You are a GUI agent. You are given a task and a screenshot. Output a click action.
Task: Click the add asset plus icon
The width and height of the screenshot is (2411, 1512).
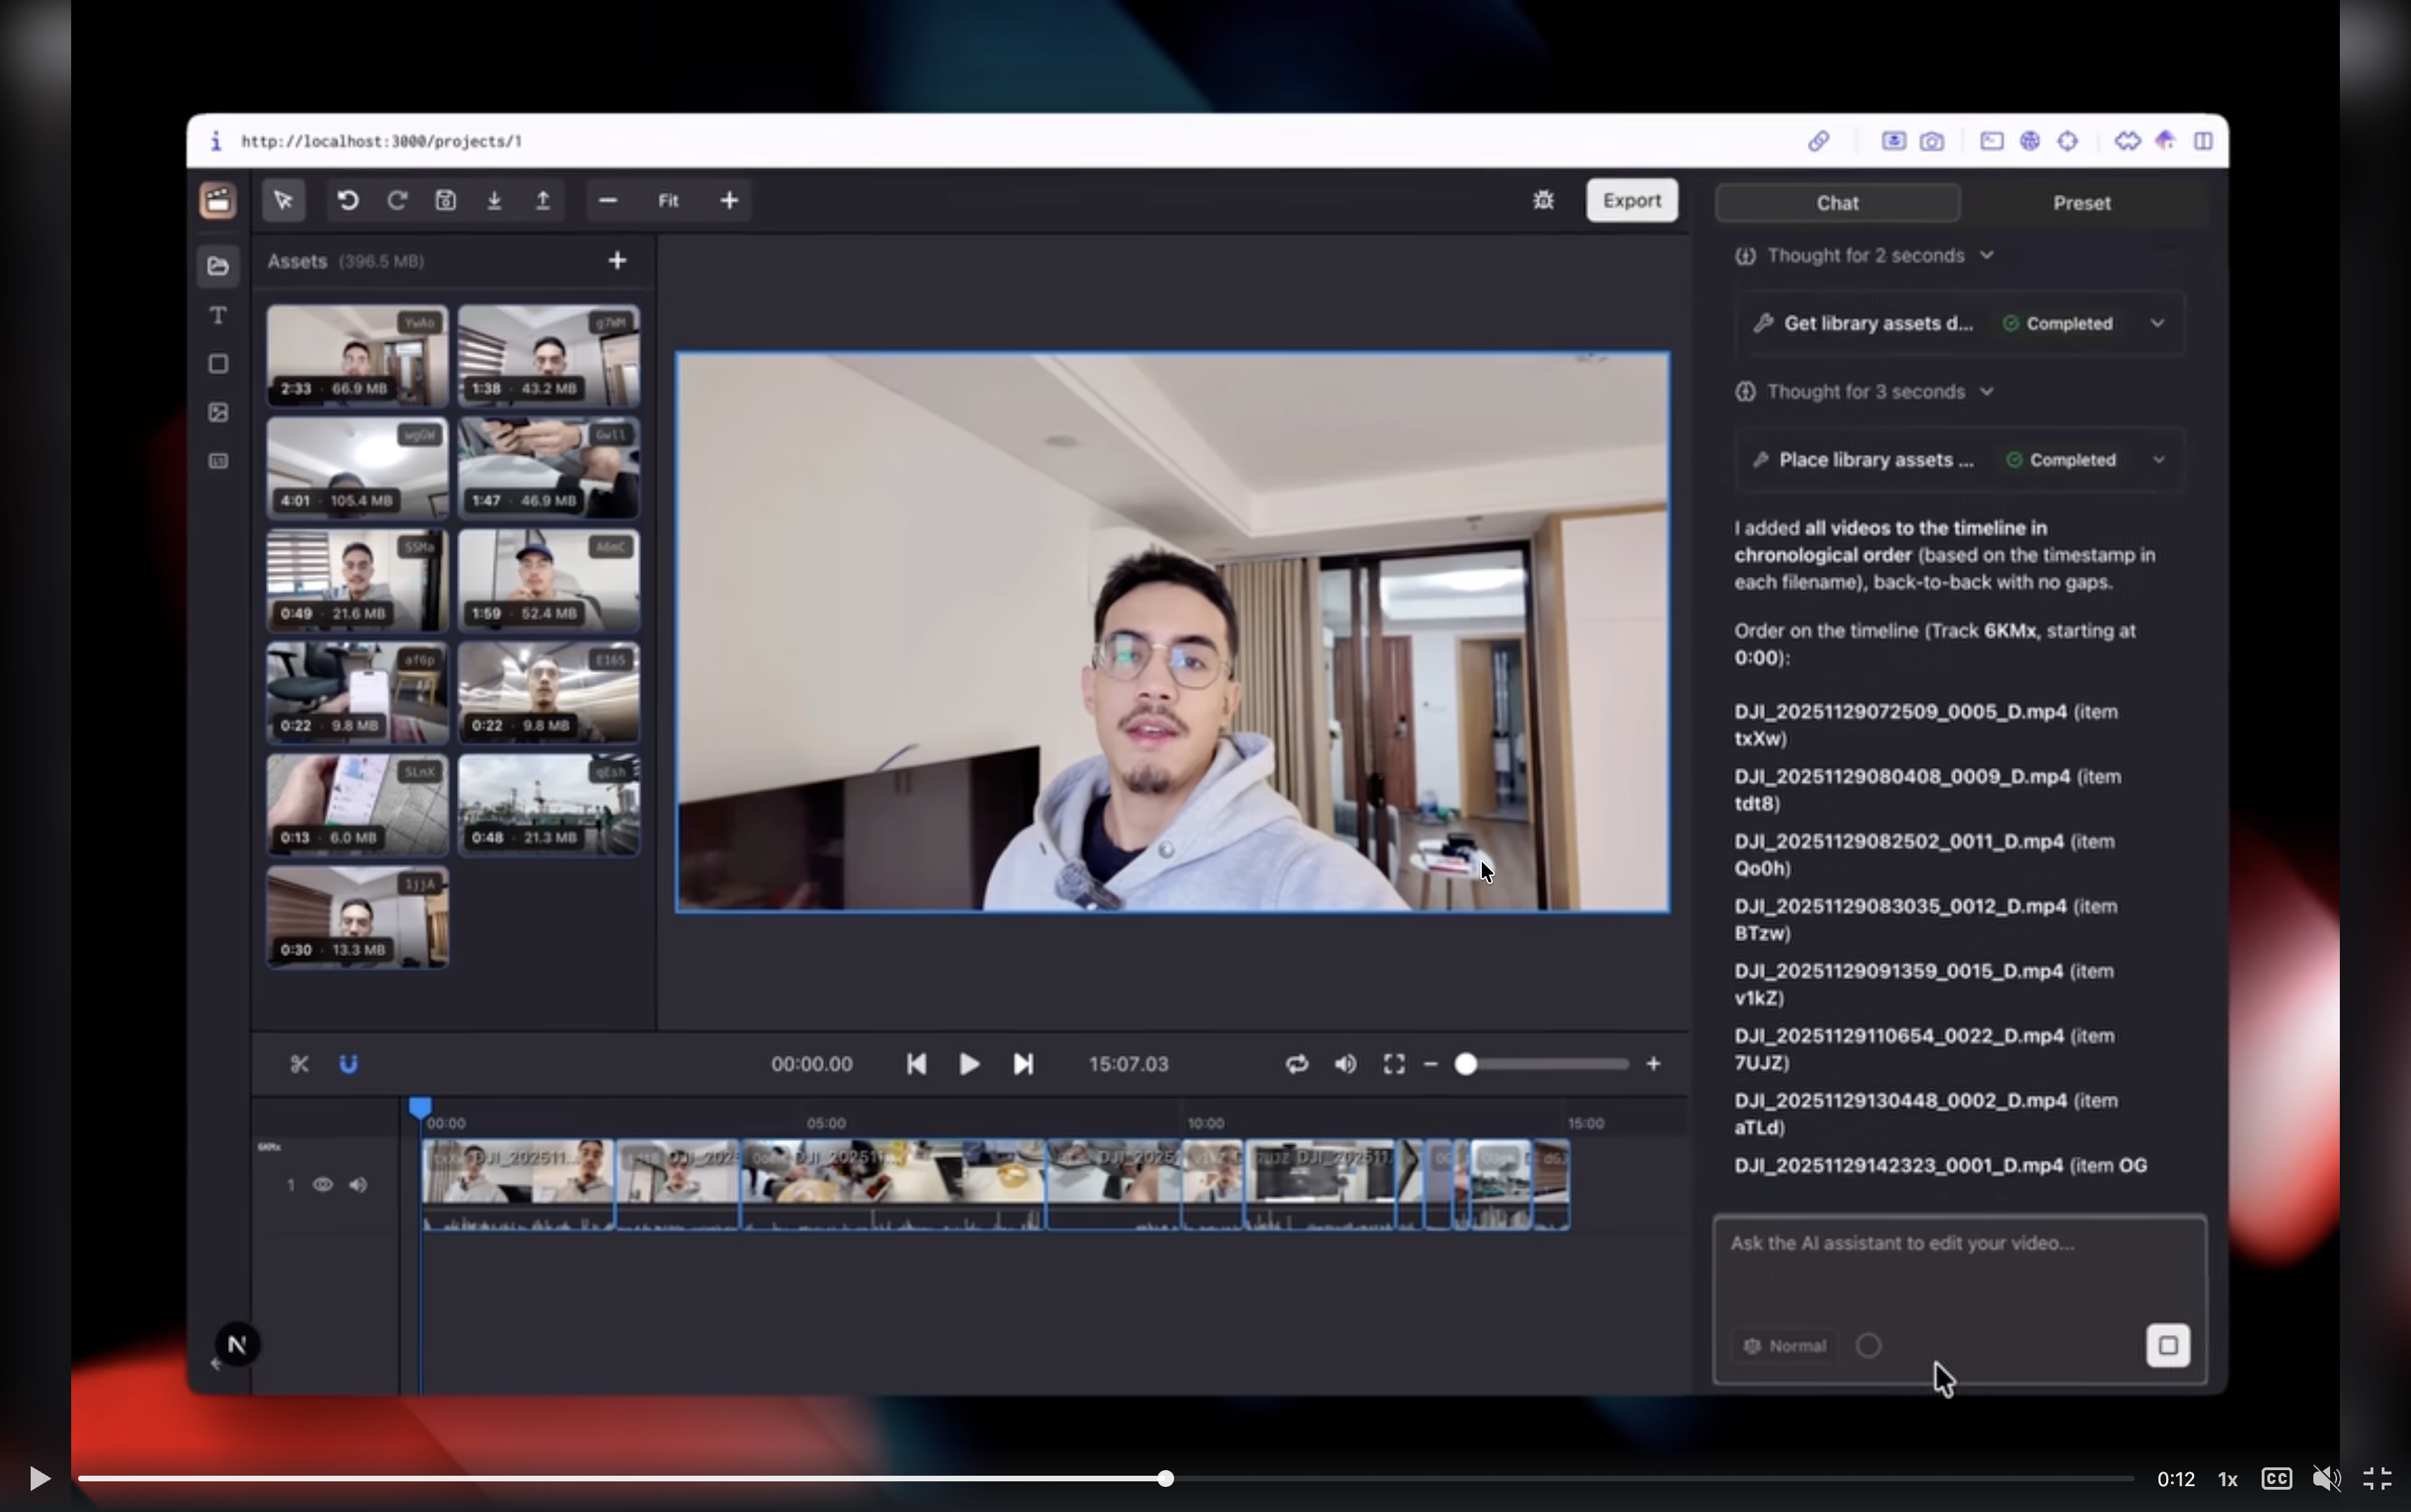tap(617, 261)
